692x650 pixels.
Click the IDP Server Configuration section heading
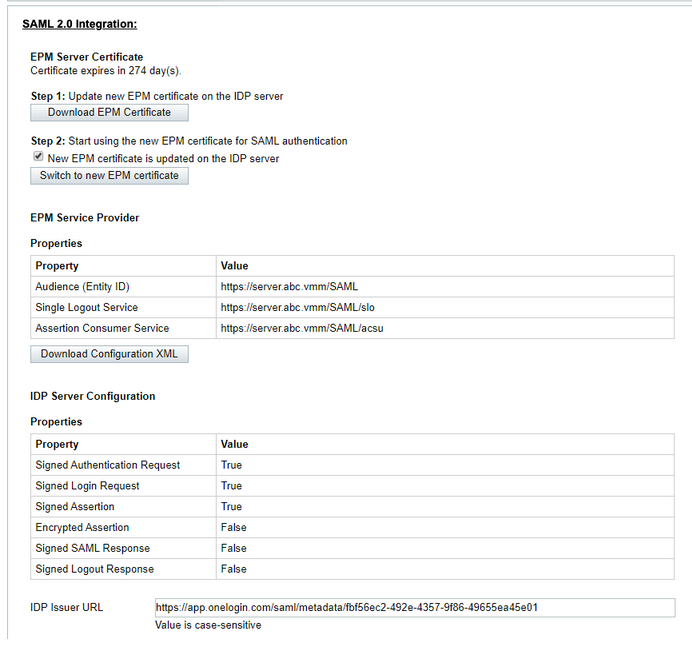click(x=93, y=396)
